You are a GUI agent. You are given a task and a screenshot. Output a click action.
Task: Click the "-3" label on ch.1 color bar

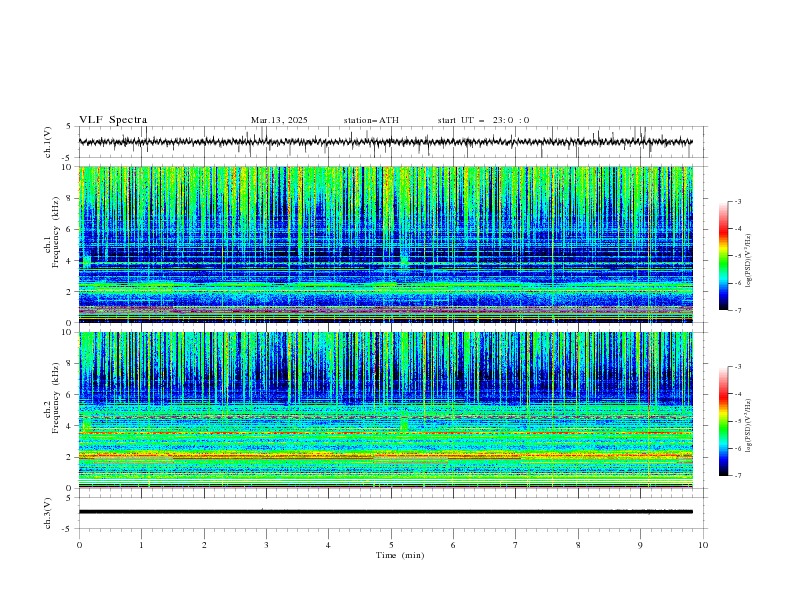click(x=738, y=201)
